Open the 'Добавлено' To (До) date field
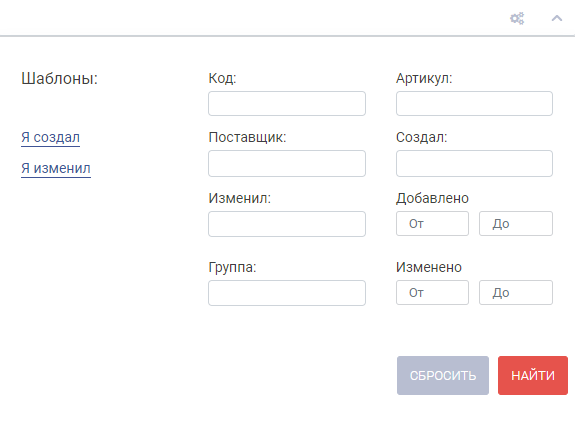The image size is (575, 424). tap(516, 223)
